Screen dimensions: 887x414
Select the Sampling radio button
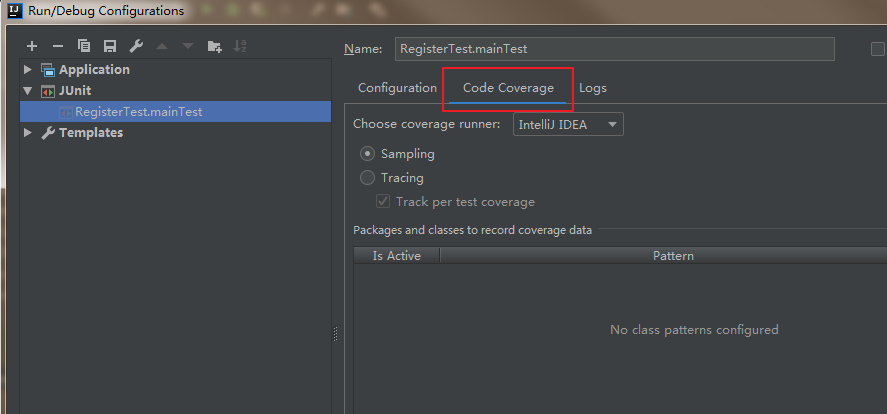368,153
